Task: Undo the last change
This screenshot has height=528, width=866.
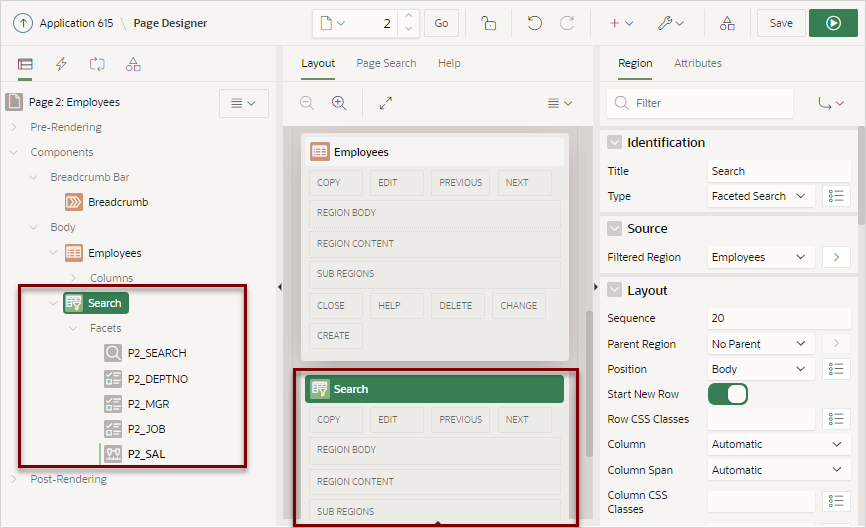Action: pyautogui.click(x=534, y=23)
